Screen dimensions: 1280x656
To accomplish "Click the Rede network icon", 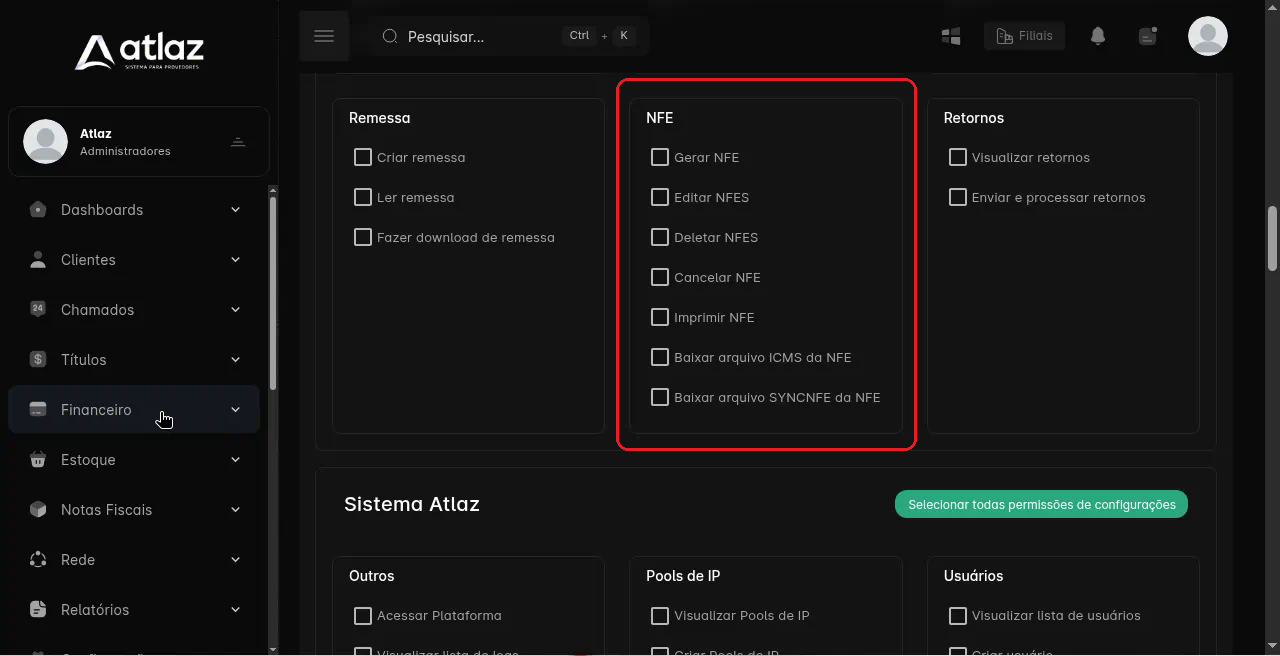I will click(x=38, y=559).
